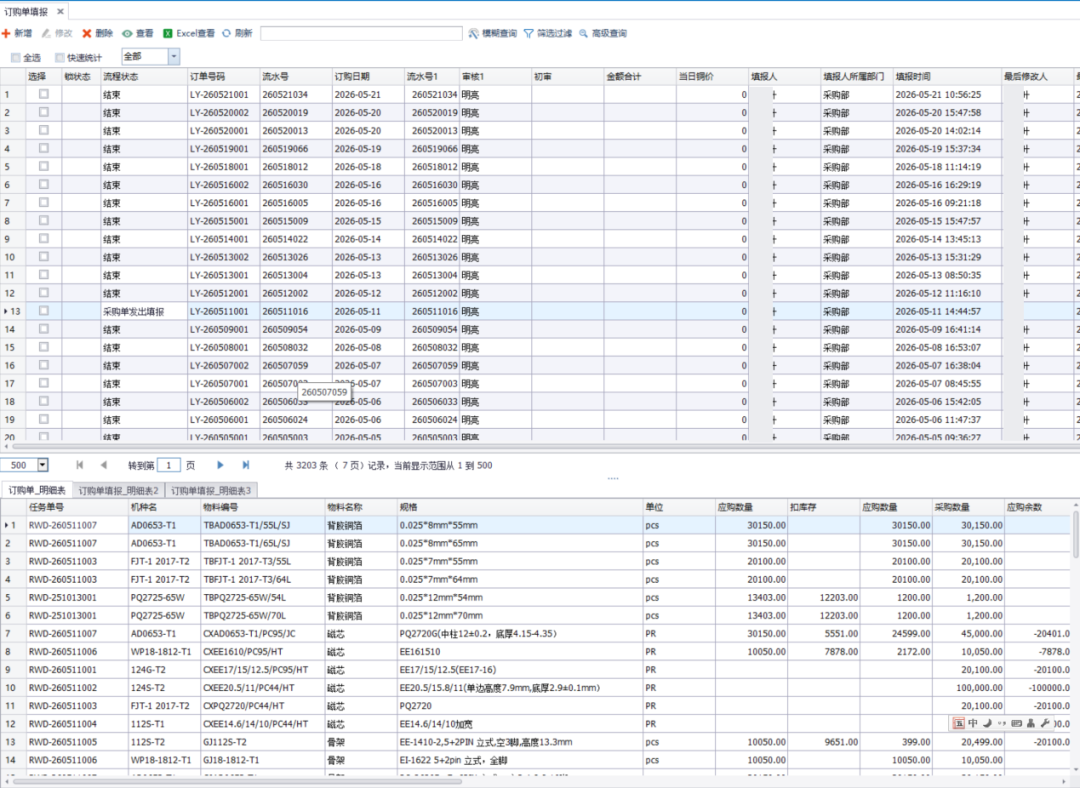
Task: Open 筛选过滤 filter funnel
Action: pos(548,33)
